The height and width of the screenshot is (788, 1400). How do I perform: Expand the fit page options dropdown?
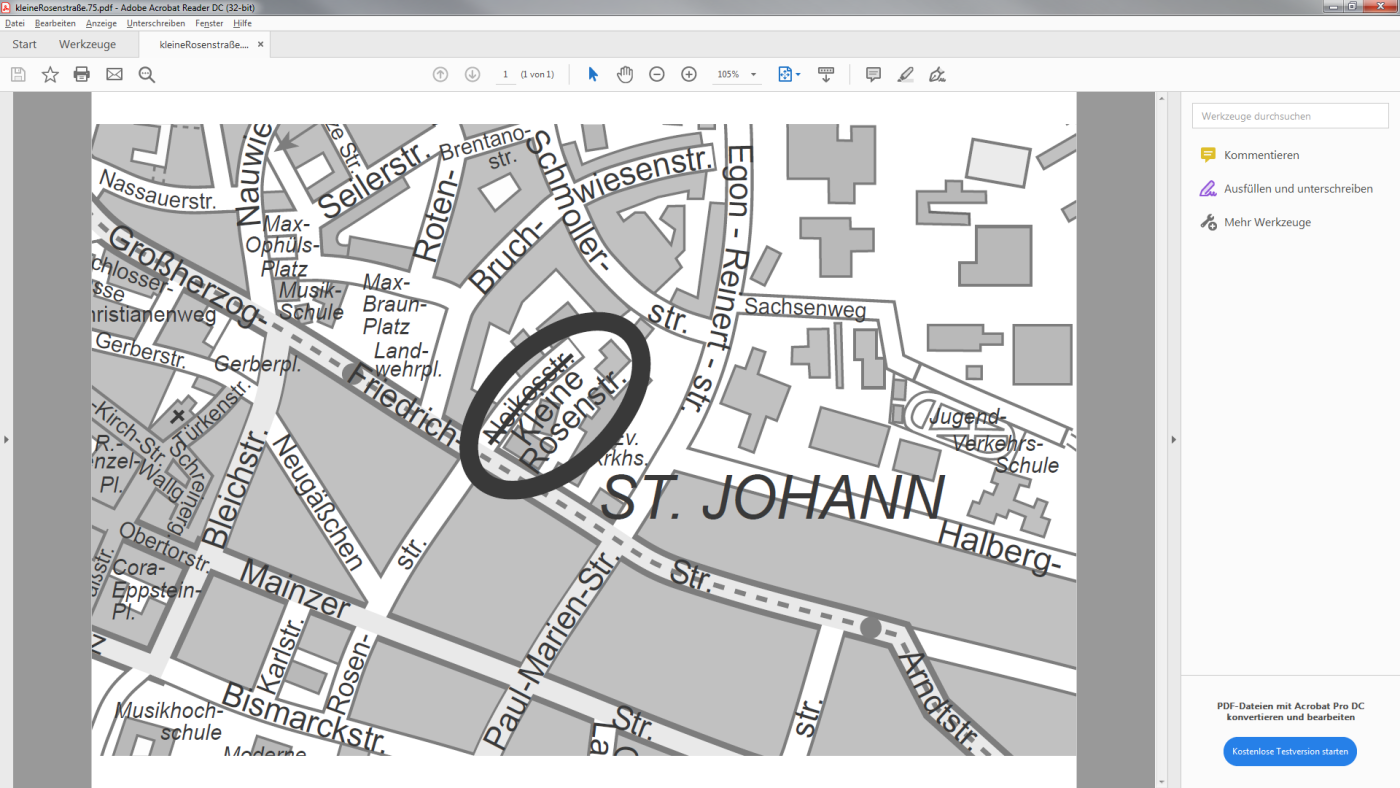789,74
